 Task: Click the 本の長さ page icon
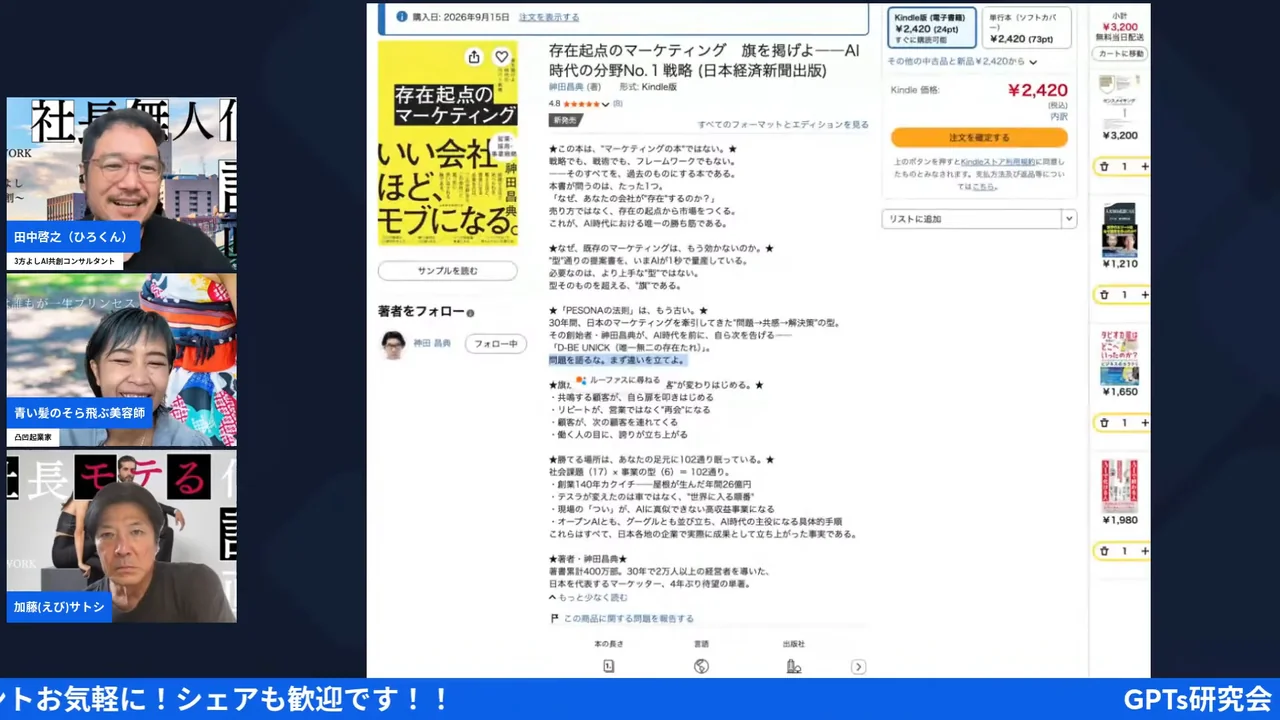(608, 666)
